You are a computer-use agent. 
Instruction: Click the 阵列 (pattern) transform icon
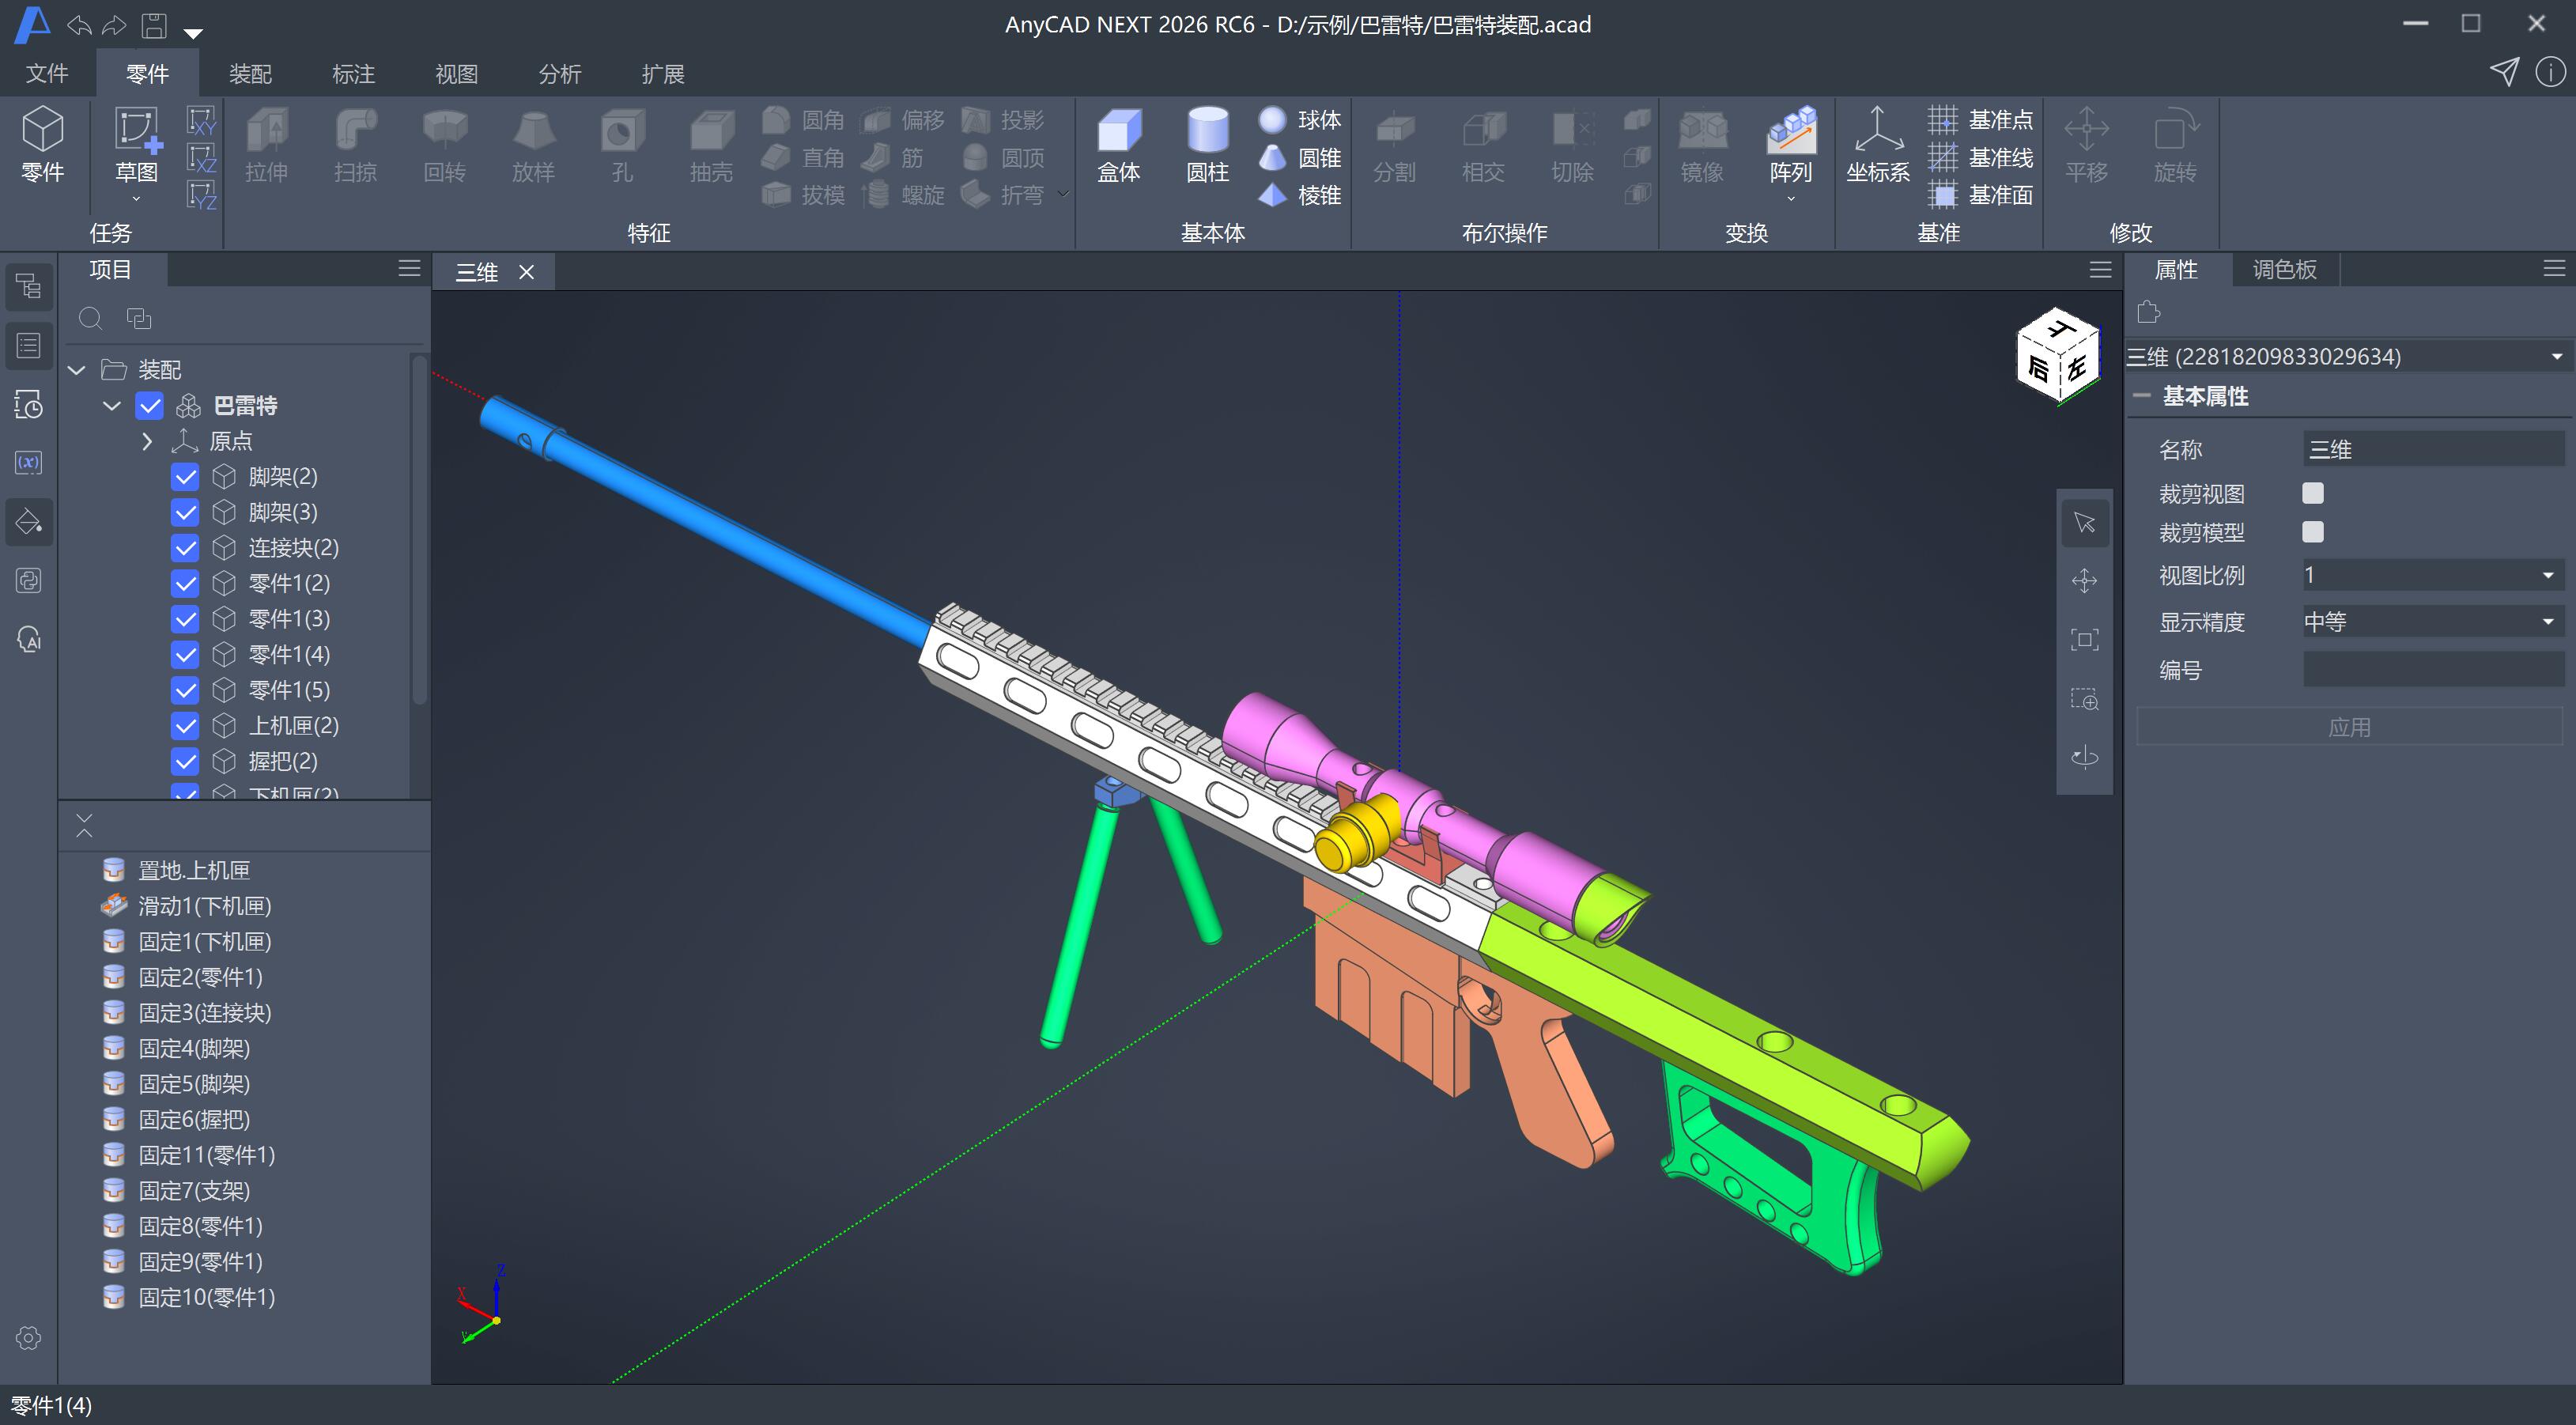(x=1790, y=132)
